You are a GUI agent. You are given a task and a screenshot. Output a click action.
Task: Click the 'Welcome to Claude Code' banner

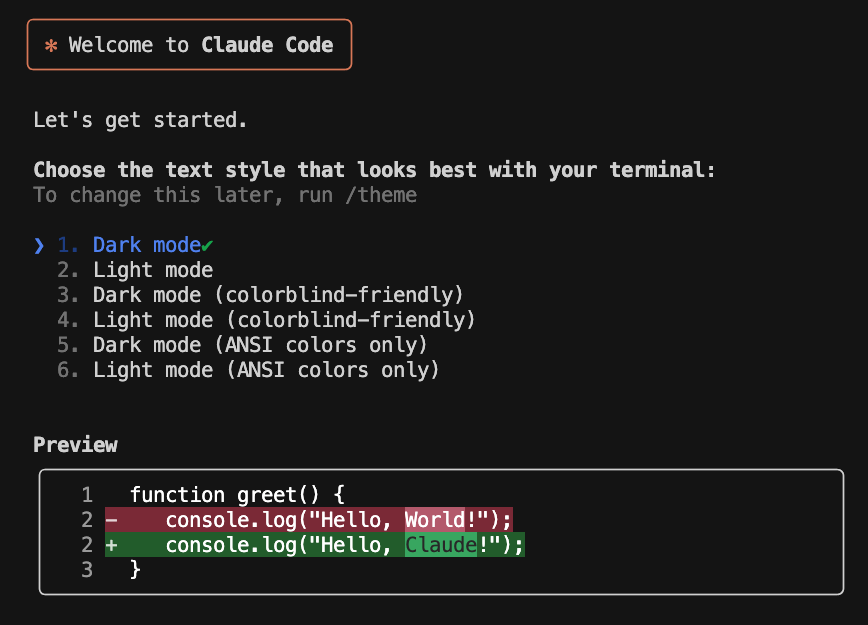189,44
